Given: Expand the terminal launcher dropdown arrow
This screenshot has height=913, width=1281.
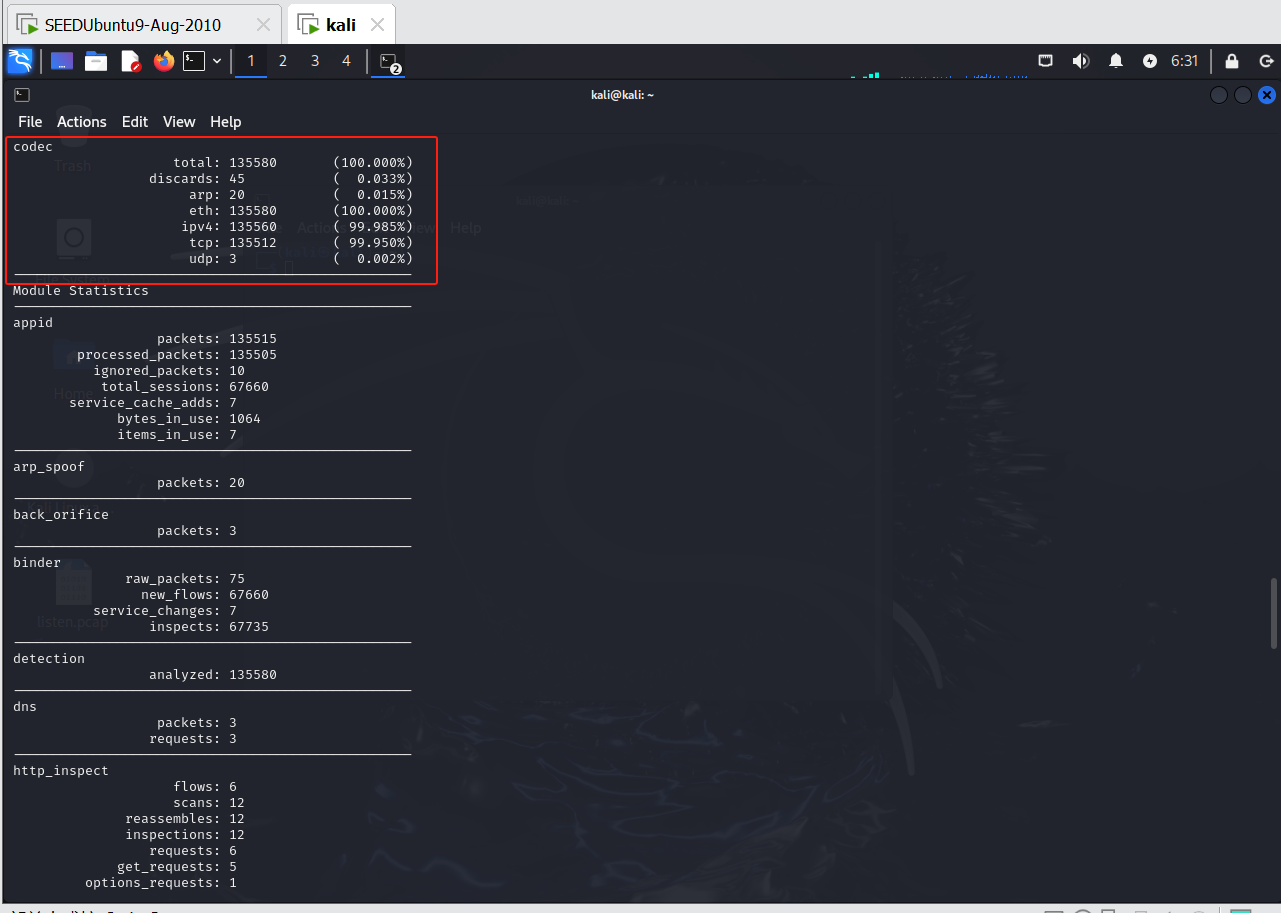Looking at the screenshot, I should coord(217,61).
